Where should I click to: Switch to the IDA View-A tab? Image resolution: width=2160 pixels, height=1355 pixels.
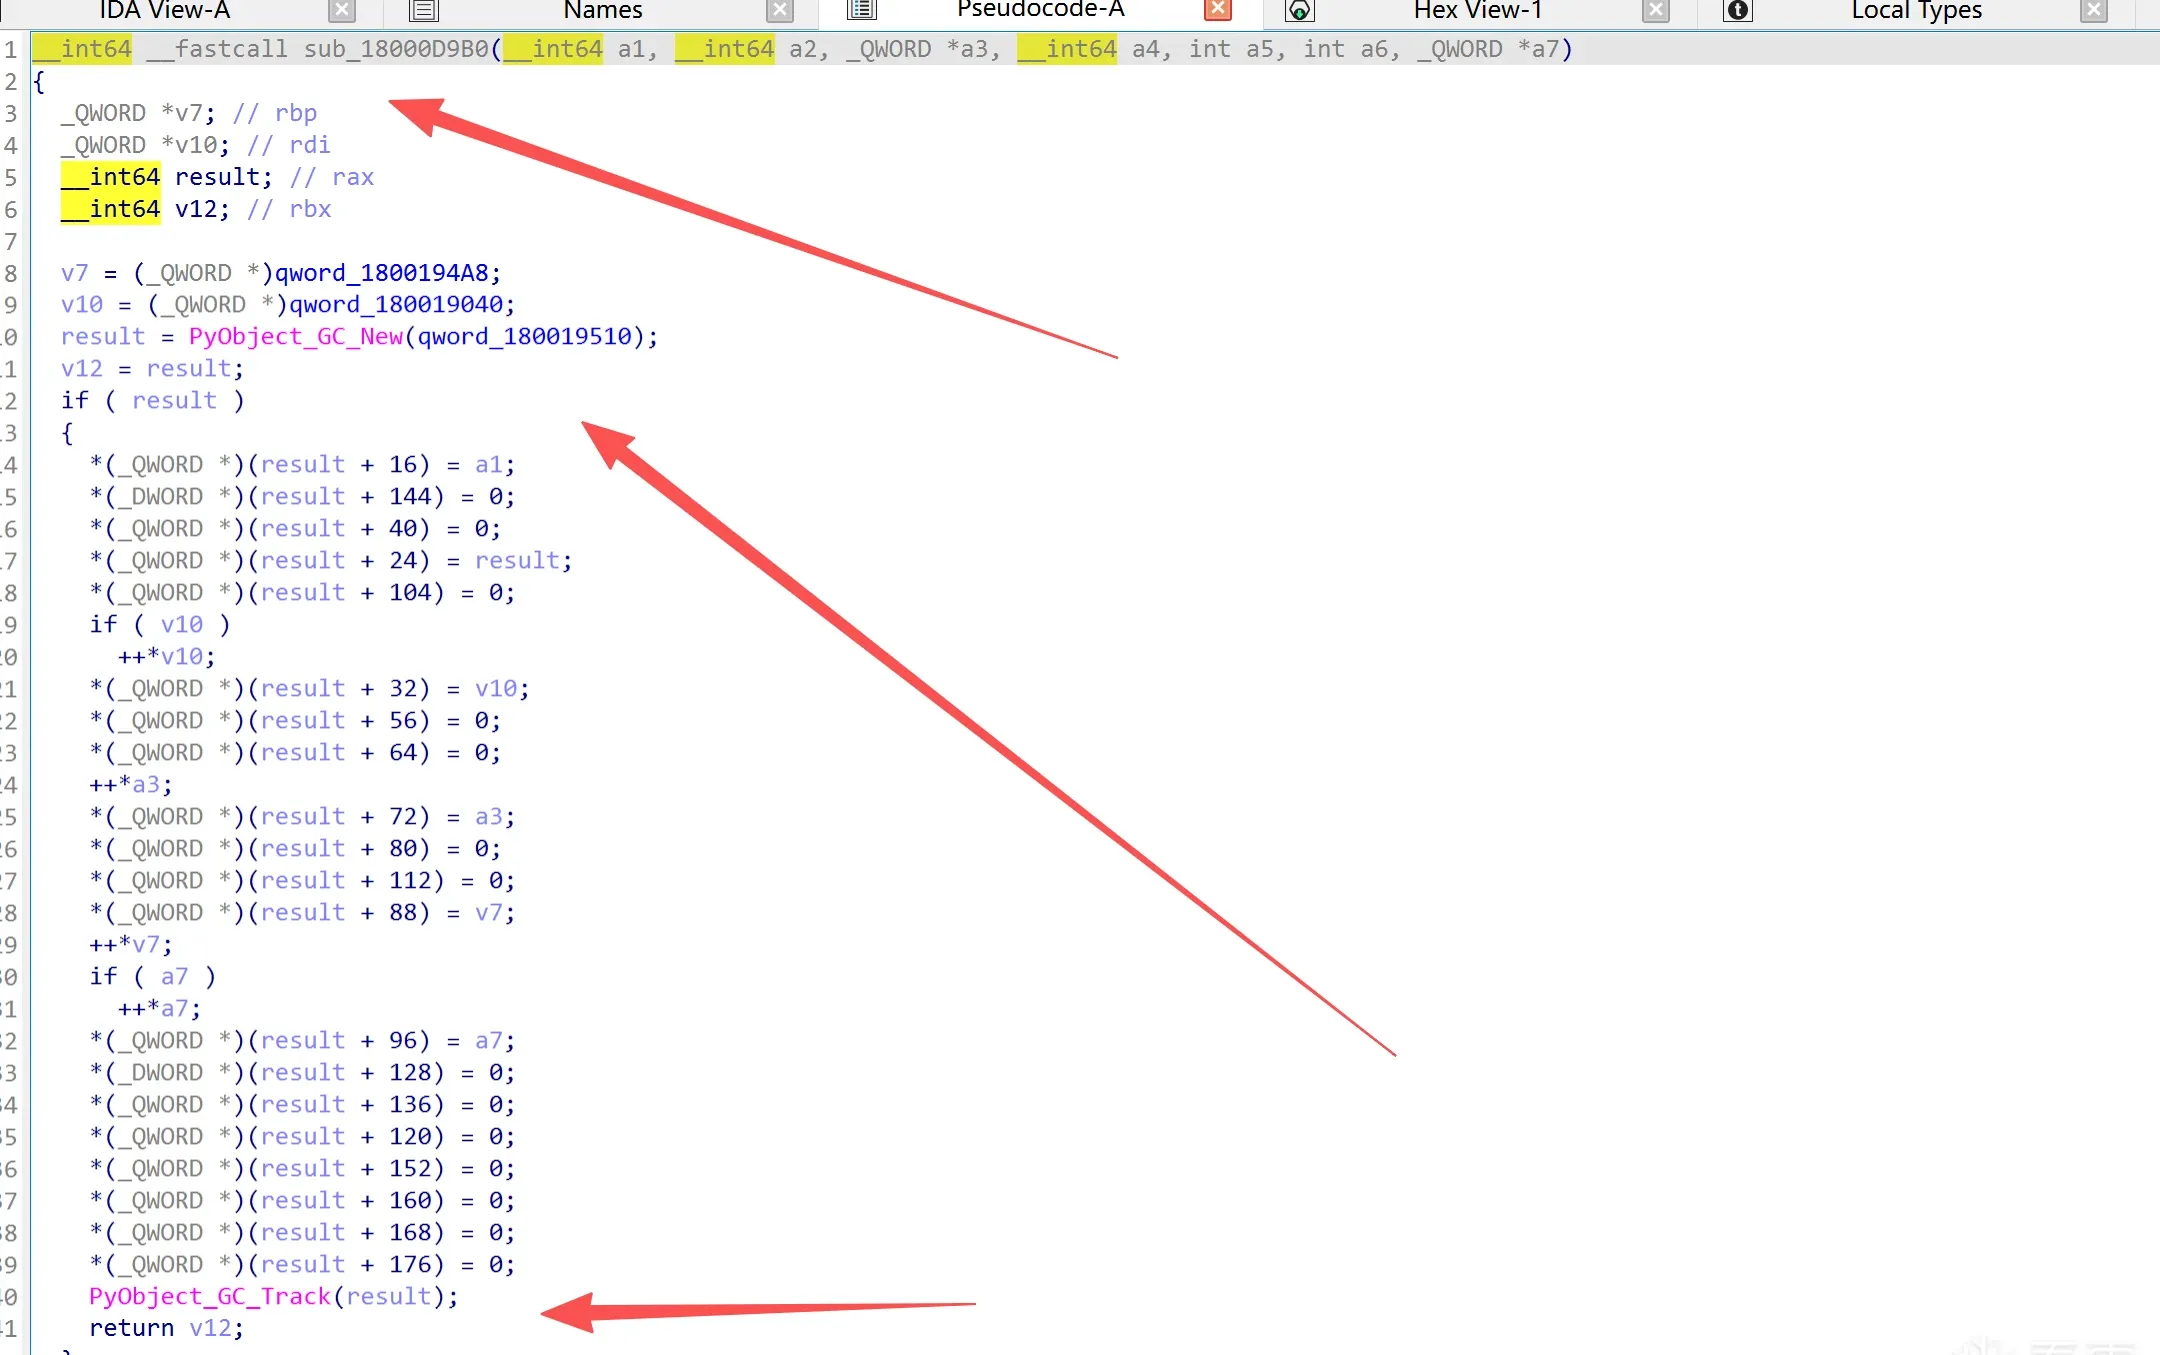(164, 11)
